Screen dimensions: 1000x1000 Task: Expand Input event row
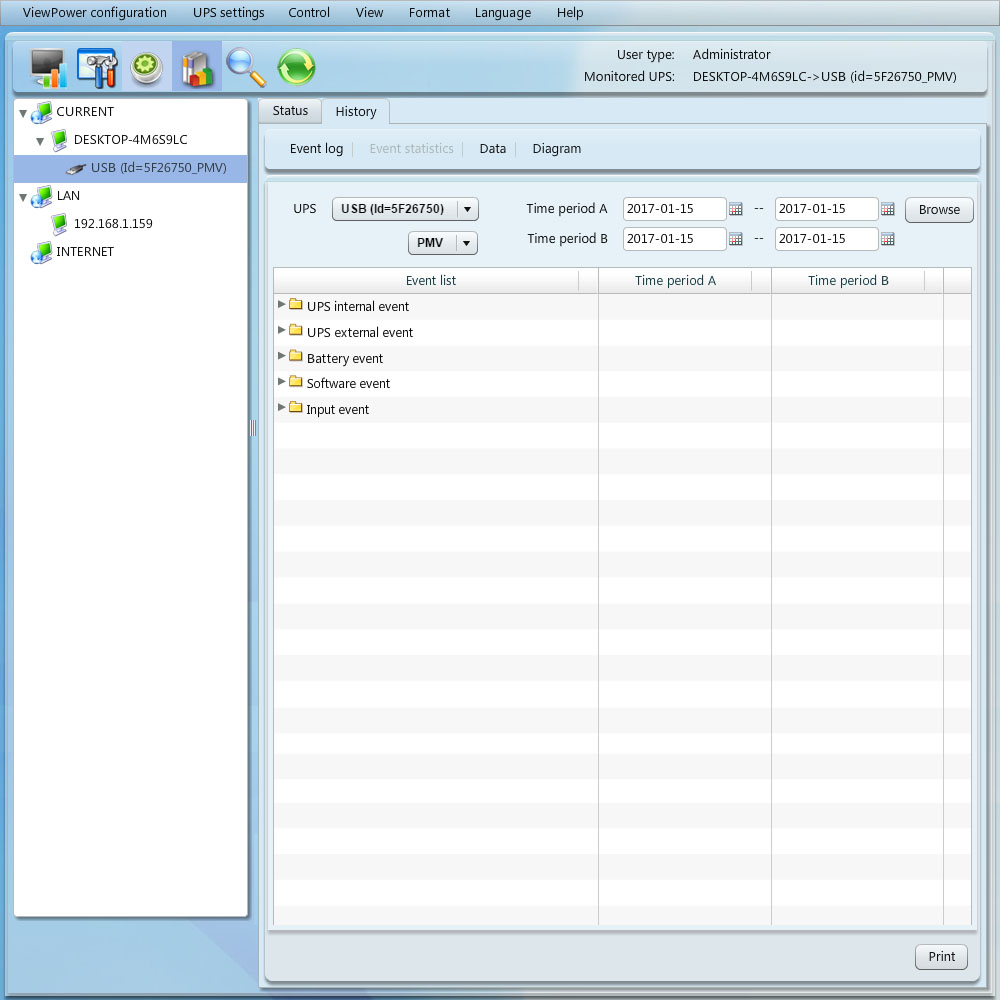[281, 407]
